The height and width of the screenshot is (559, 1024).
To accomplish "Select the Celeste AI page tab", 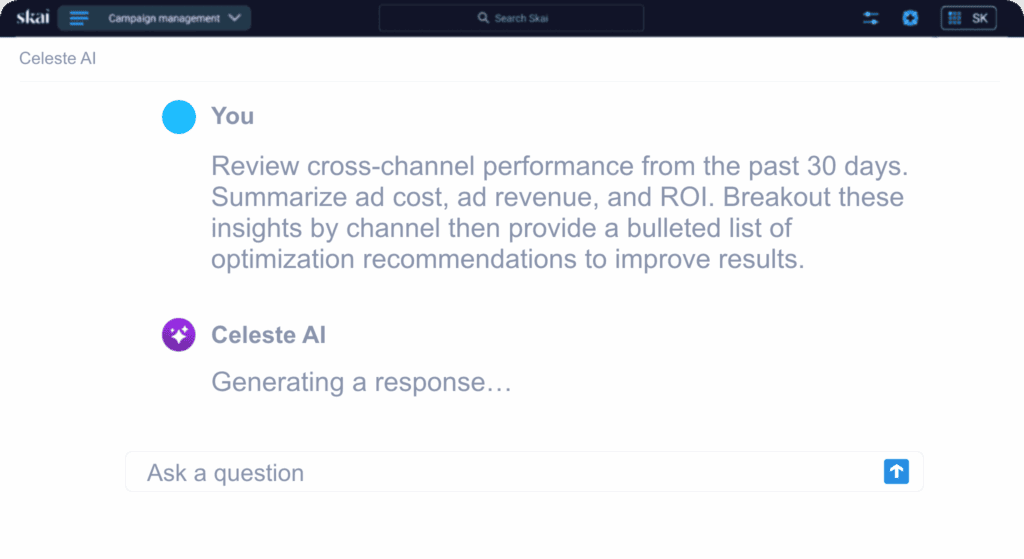I will 57,59.
